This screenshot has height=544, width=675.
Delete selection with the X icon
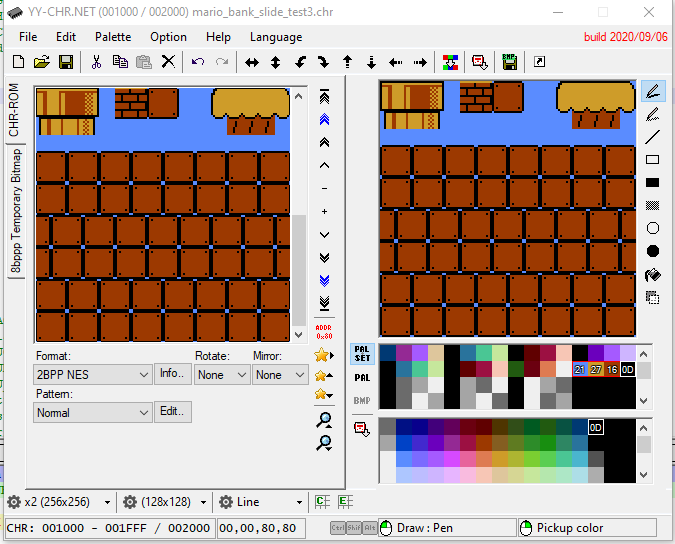coord(168,62)
